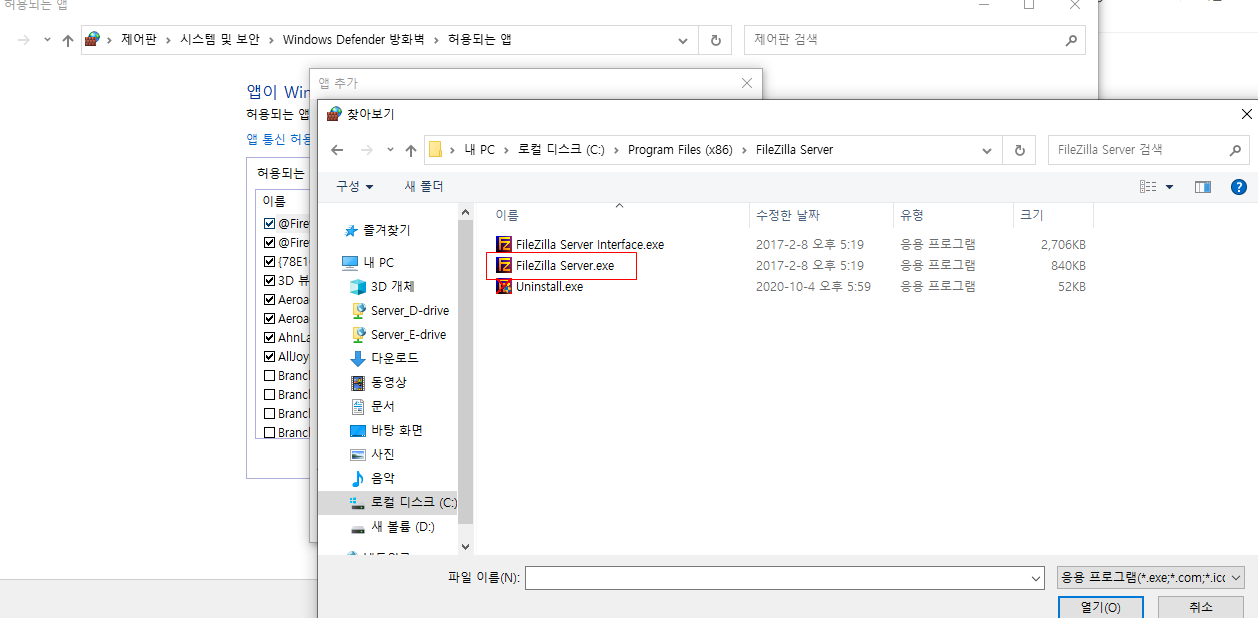Click the 새 폴더 button
This screenshot has height=618, width=1258.
424,187
